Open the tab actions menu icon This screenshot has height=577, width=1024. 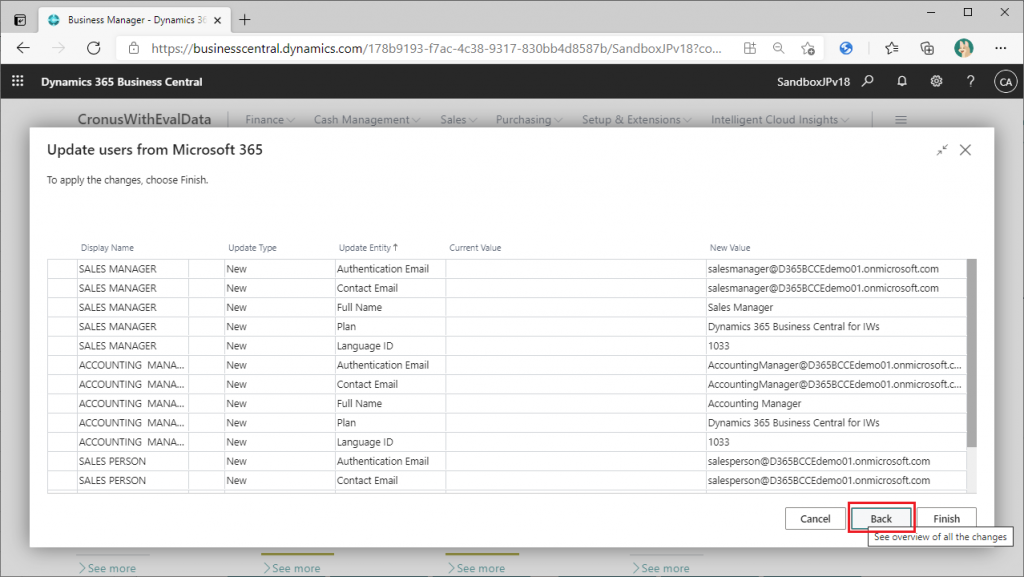20,20
